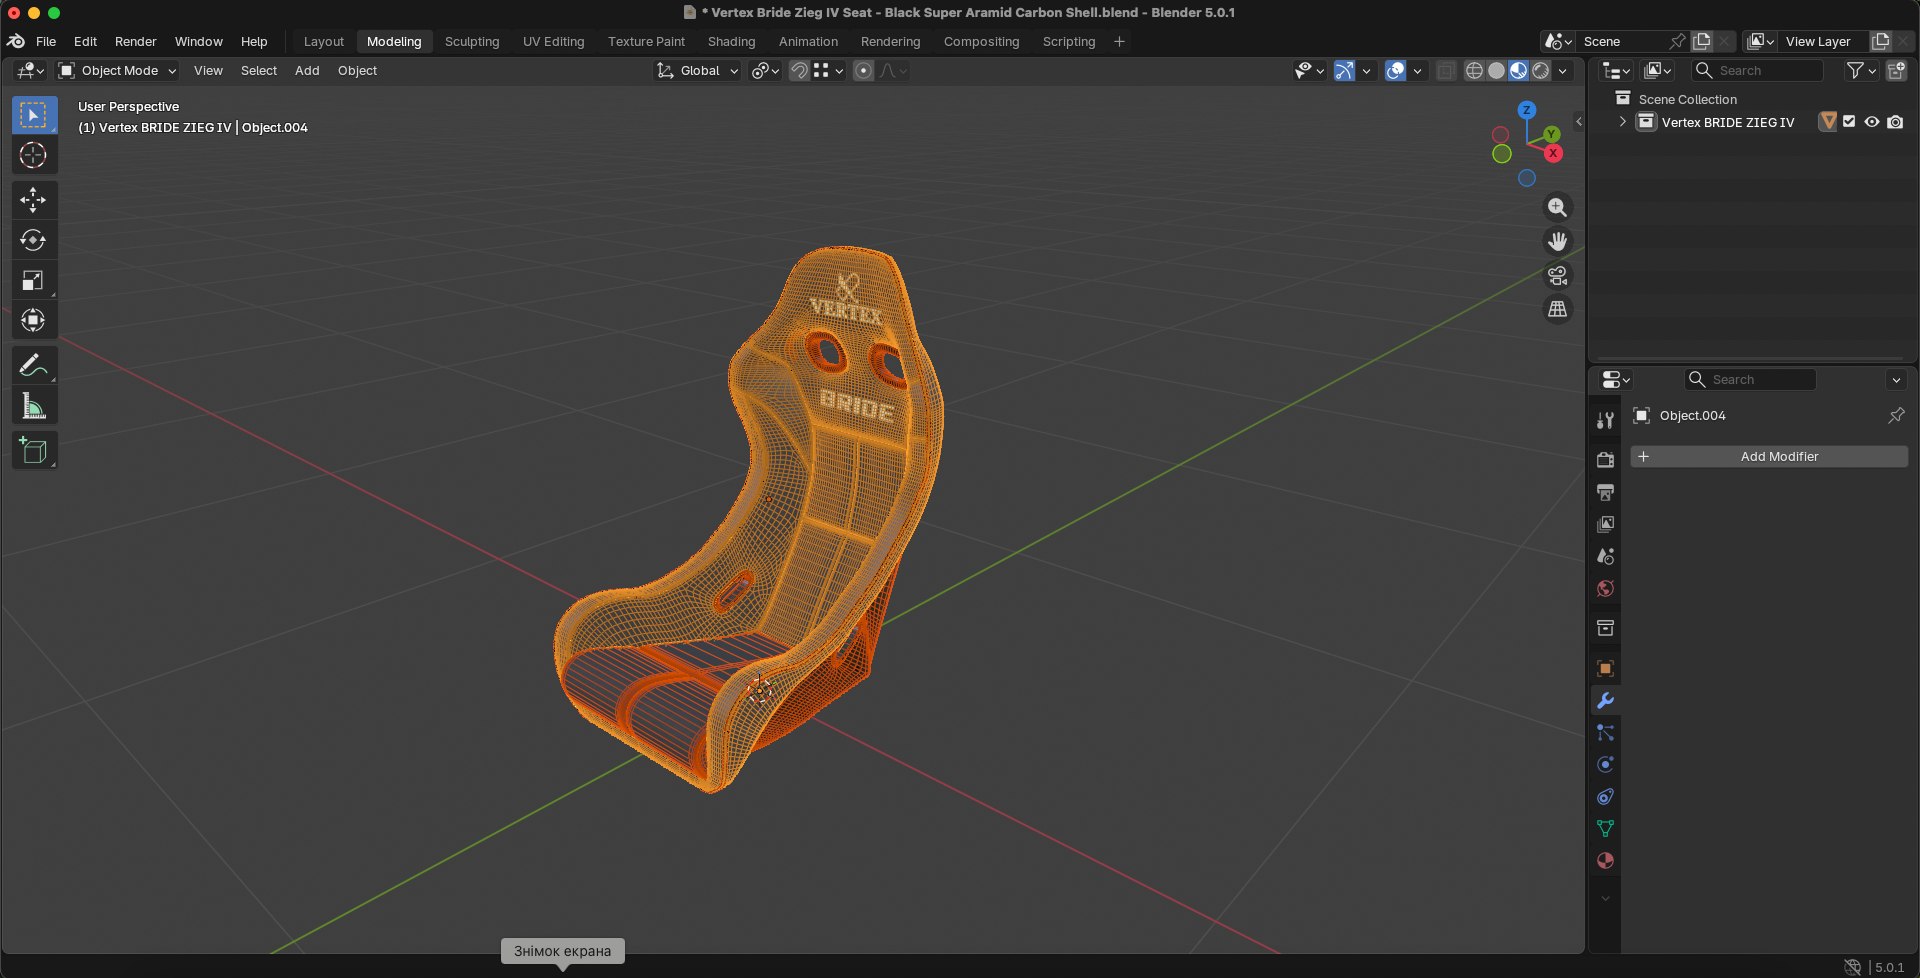Open the Render properties camera-back tab
Screen dimensions: 1920x978
point(1605,459)
